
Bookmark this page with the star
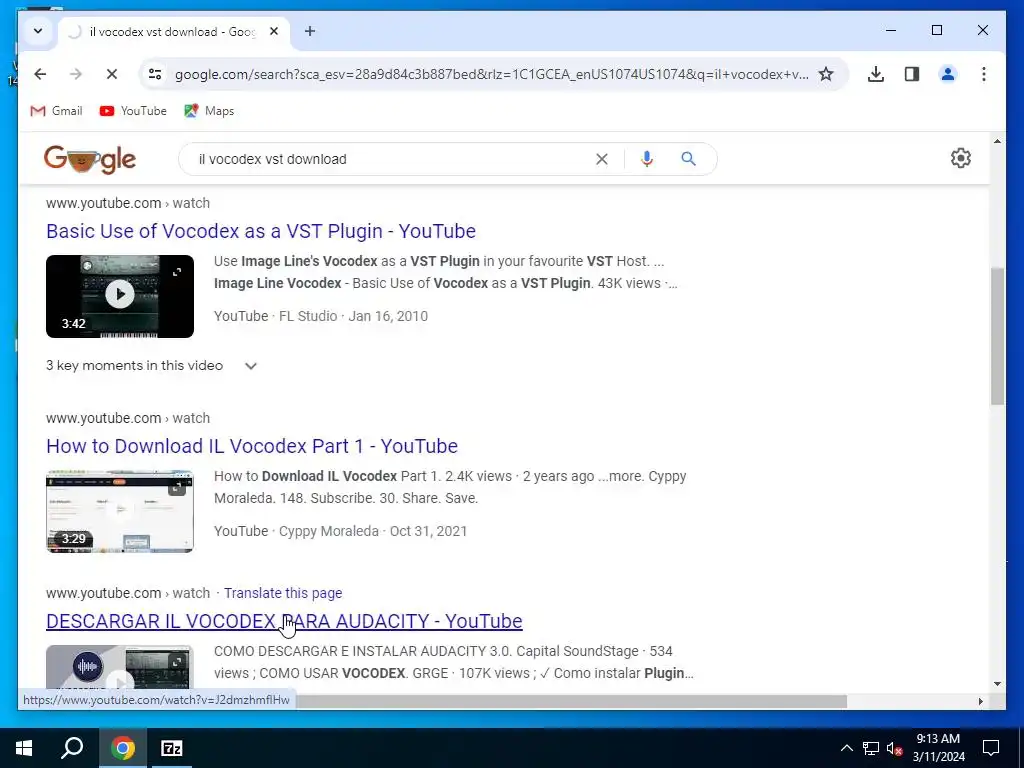(826, 74)
